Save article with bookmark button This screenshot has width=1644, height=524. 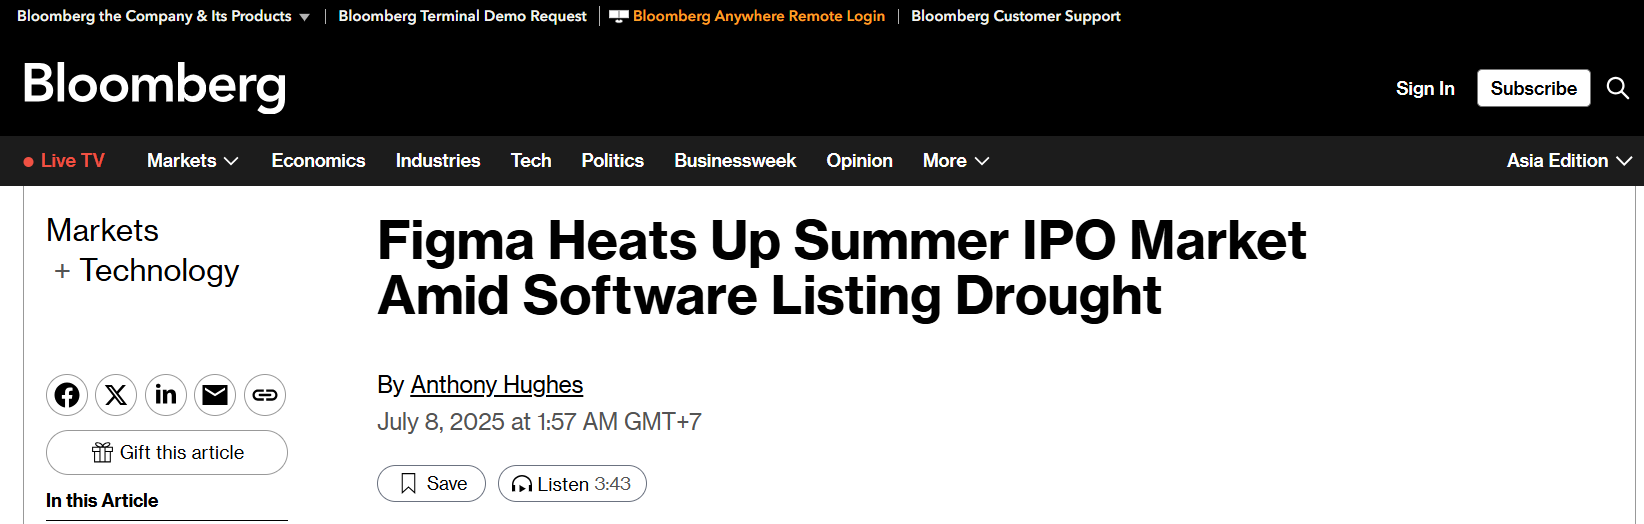(431, 484)
